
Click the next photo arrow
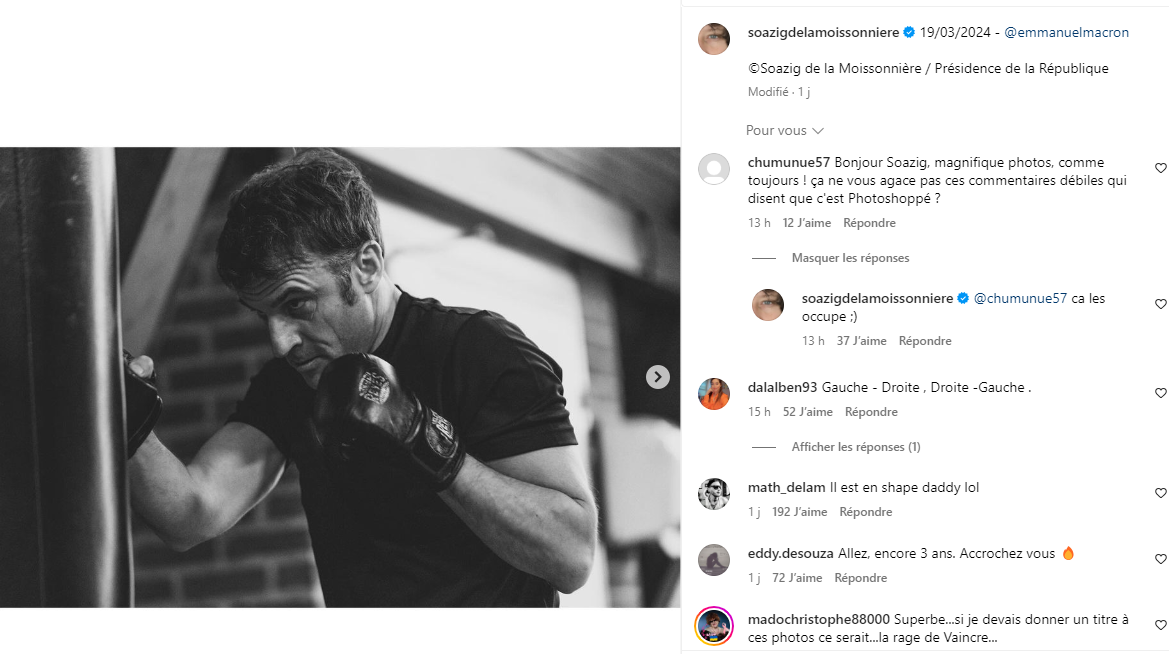[x=657, y=377]
